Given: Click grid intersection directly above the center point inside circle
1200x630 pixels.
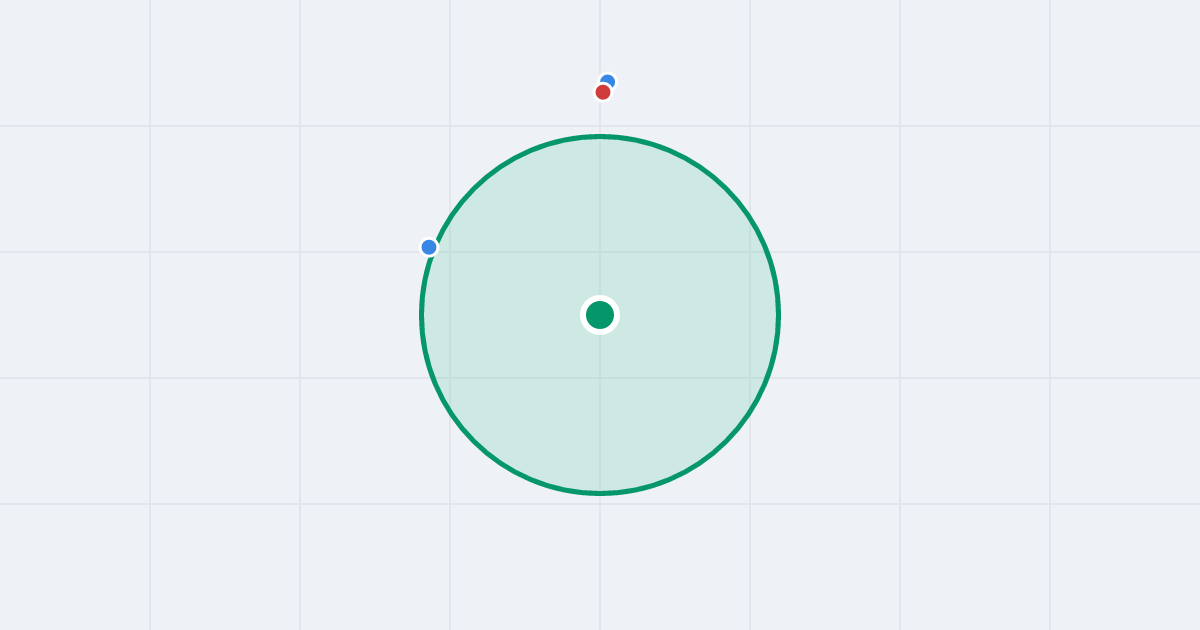Looking at the screenshot, I should pyautogui.click(x=600, y=252).
